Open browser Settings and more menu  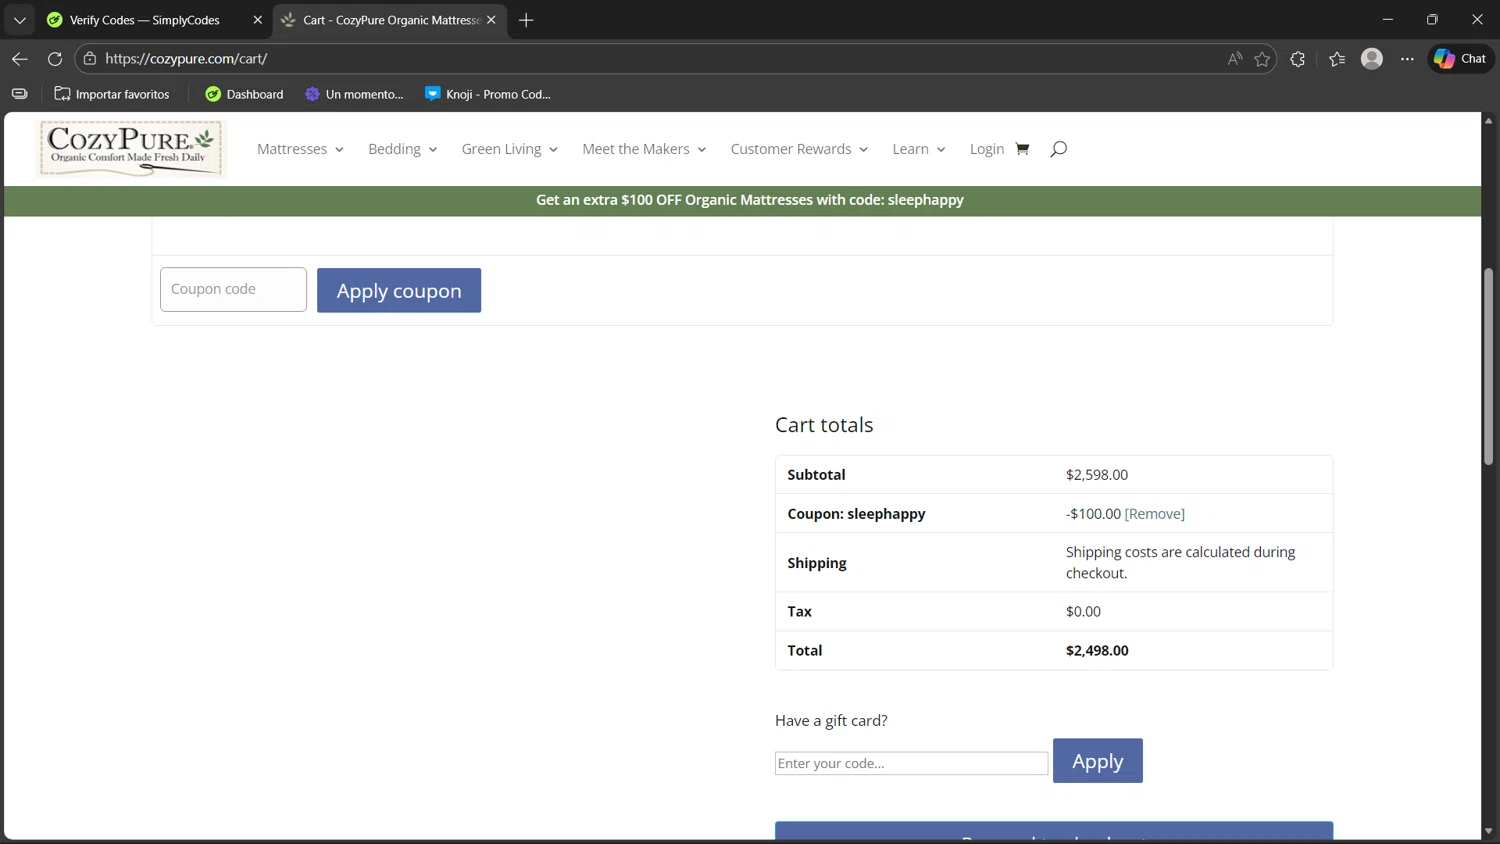point(1407,59)
